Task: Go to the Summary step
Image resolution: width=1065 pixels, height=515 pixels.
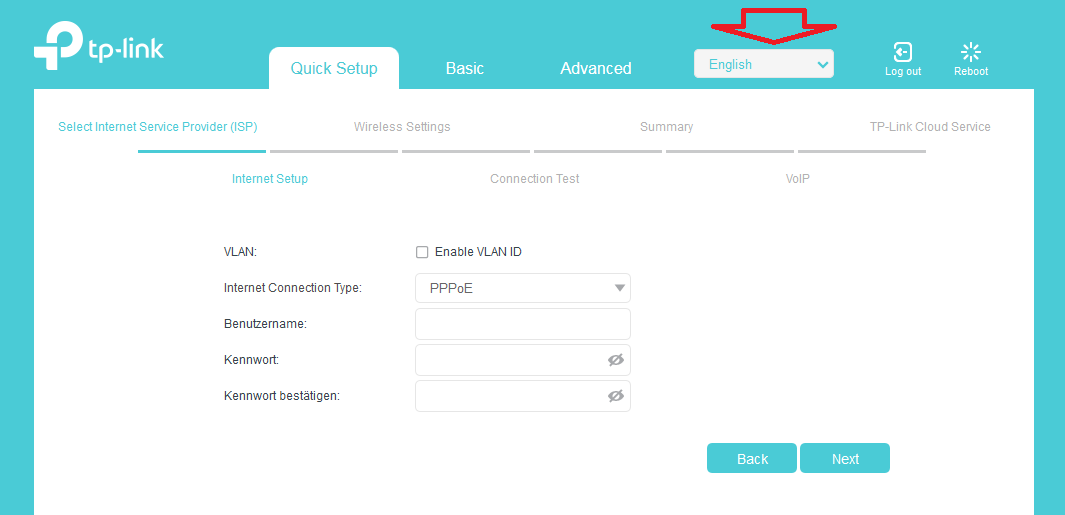Action: click(x=666, y=127)
